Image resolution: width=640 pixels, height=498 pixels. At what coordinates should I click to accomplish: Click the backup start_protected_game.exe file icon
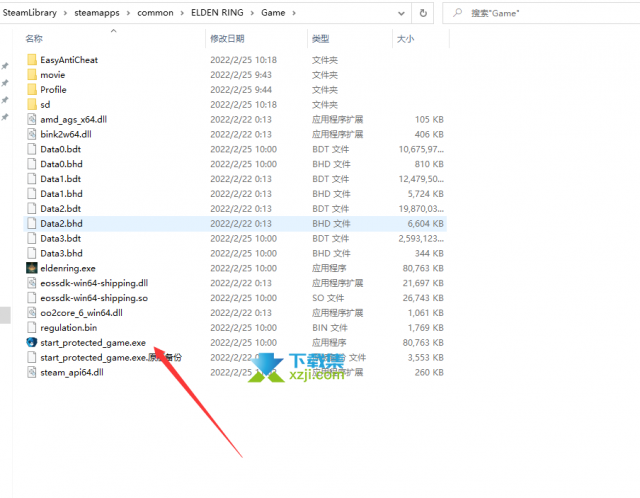coord(32,358)
